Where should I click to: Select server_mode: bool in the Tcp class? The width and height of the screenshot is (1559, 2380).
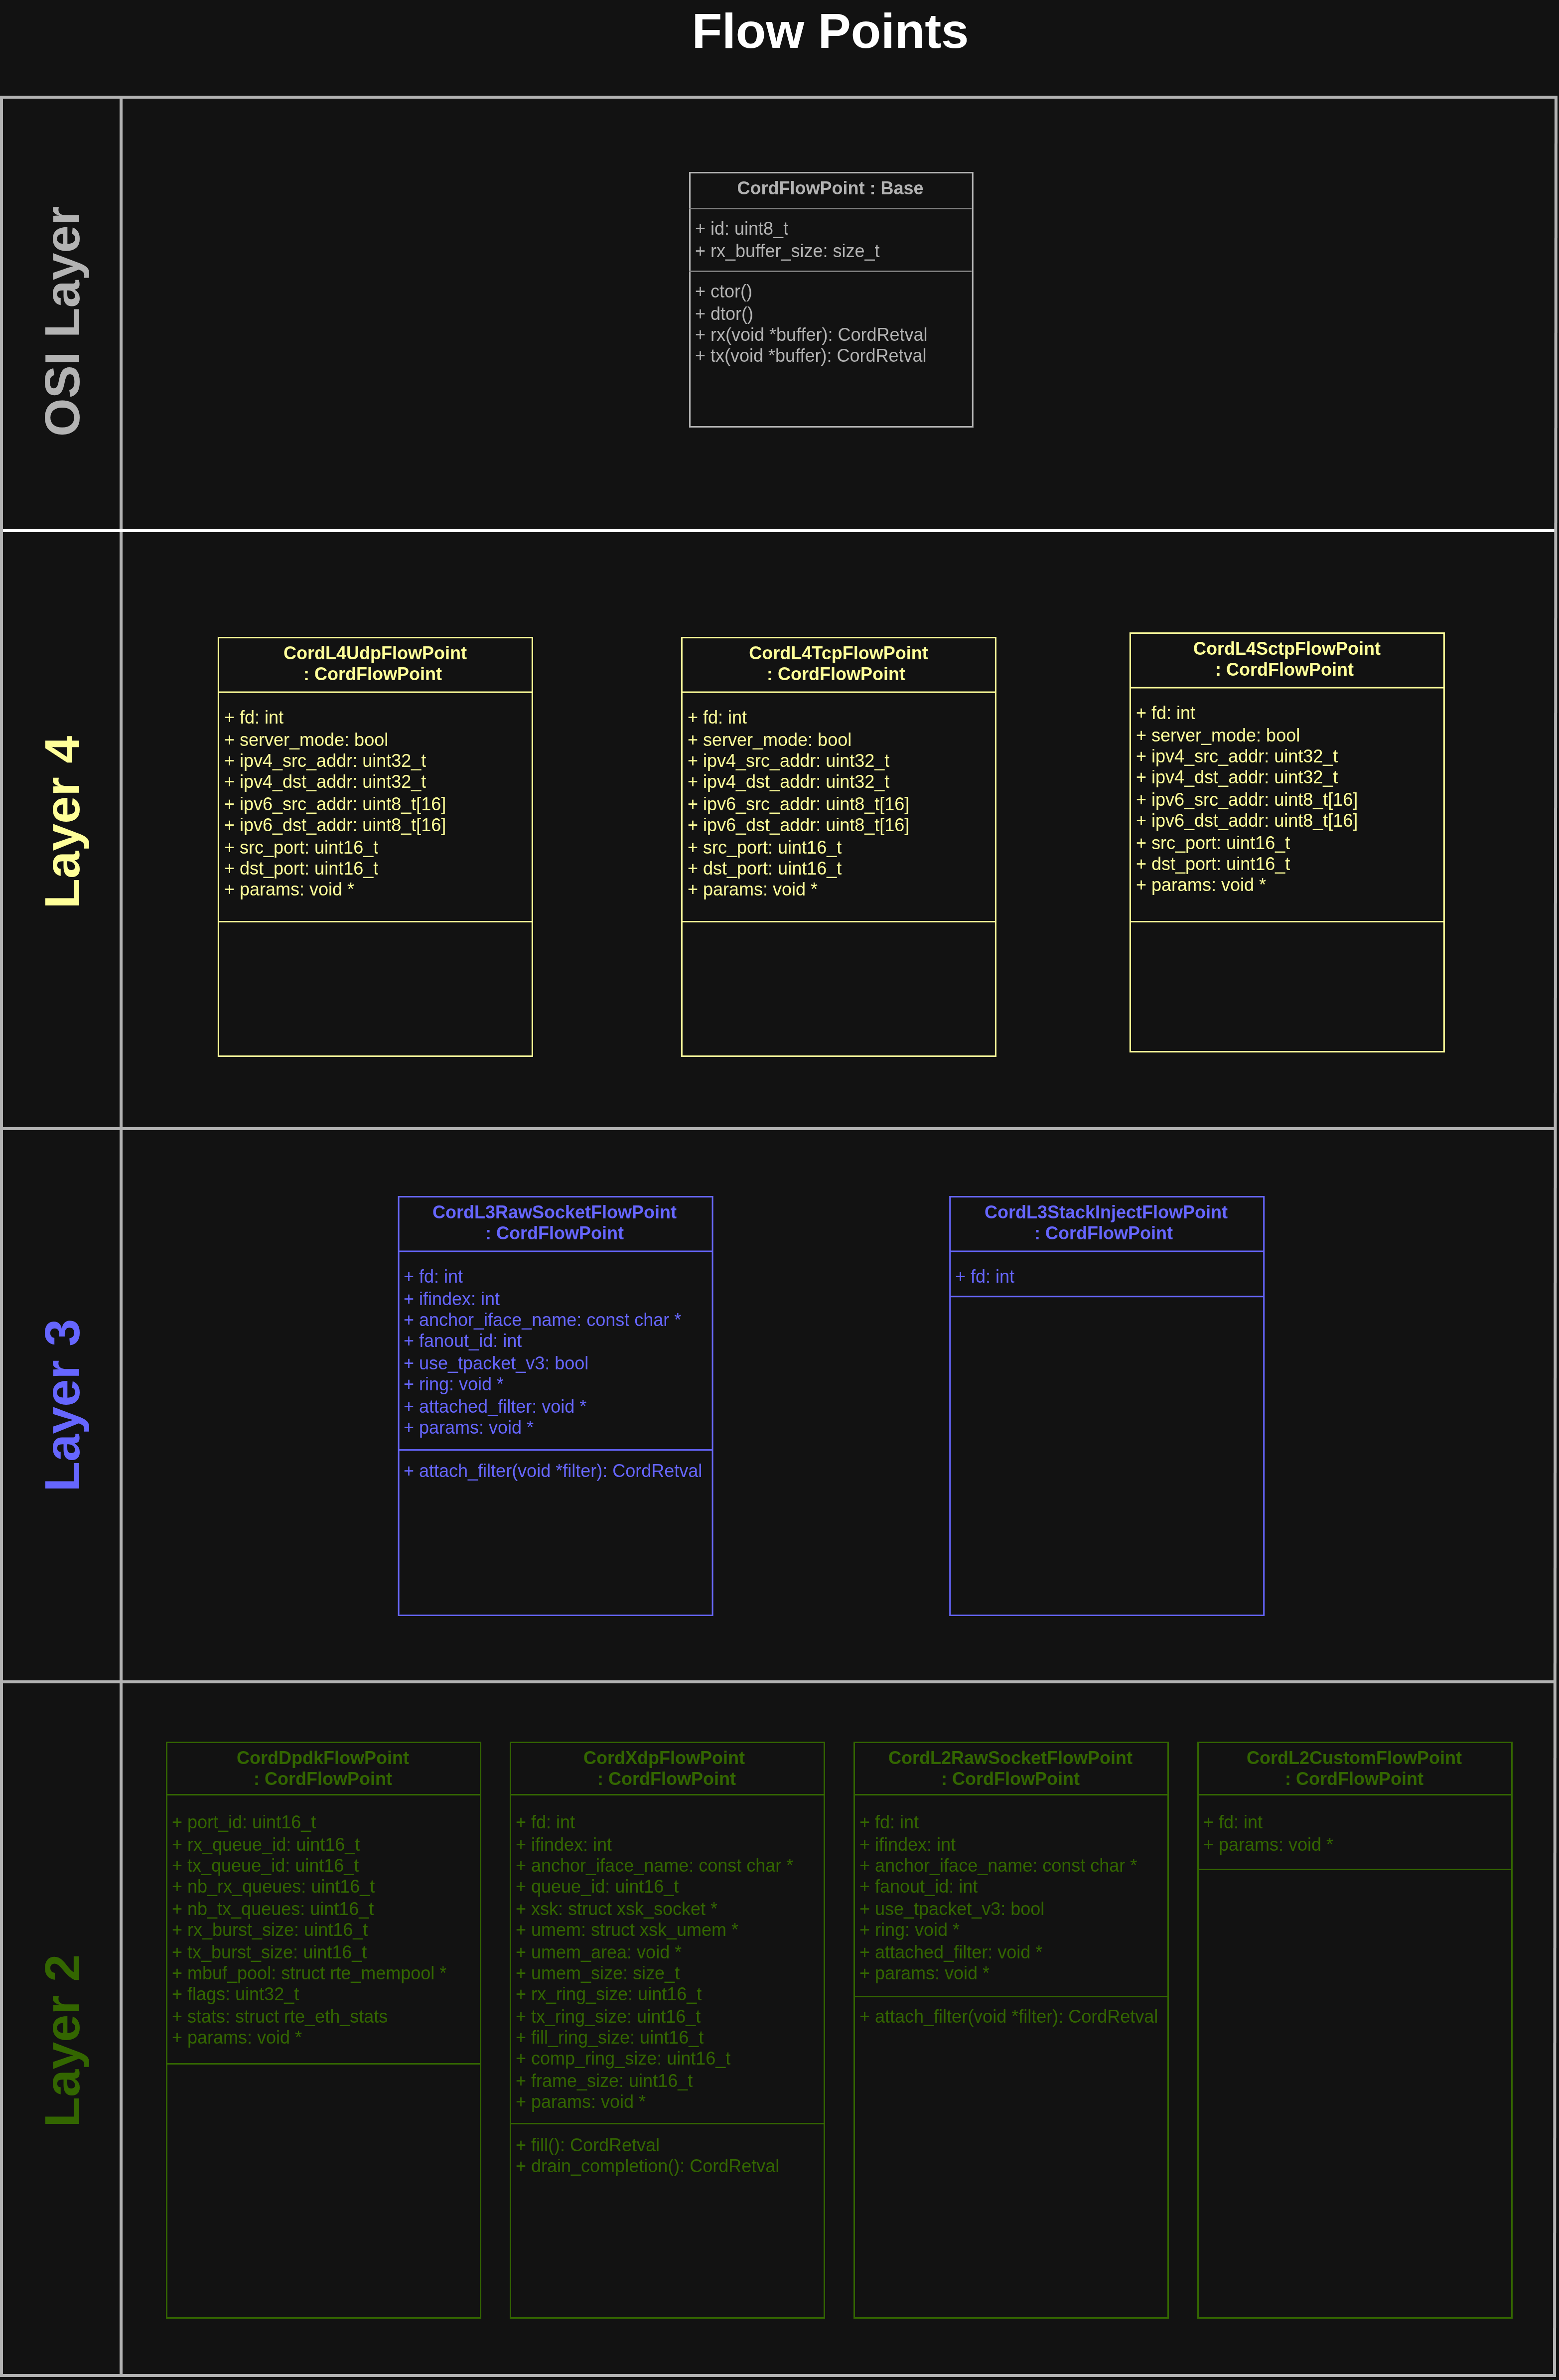[x=769, y=740]
